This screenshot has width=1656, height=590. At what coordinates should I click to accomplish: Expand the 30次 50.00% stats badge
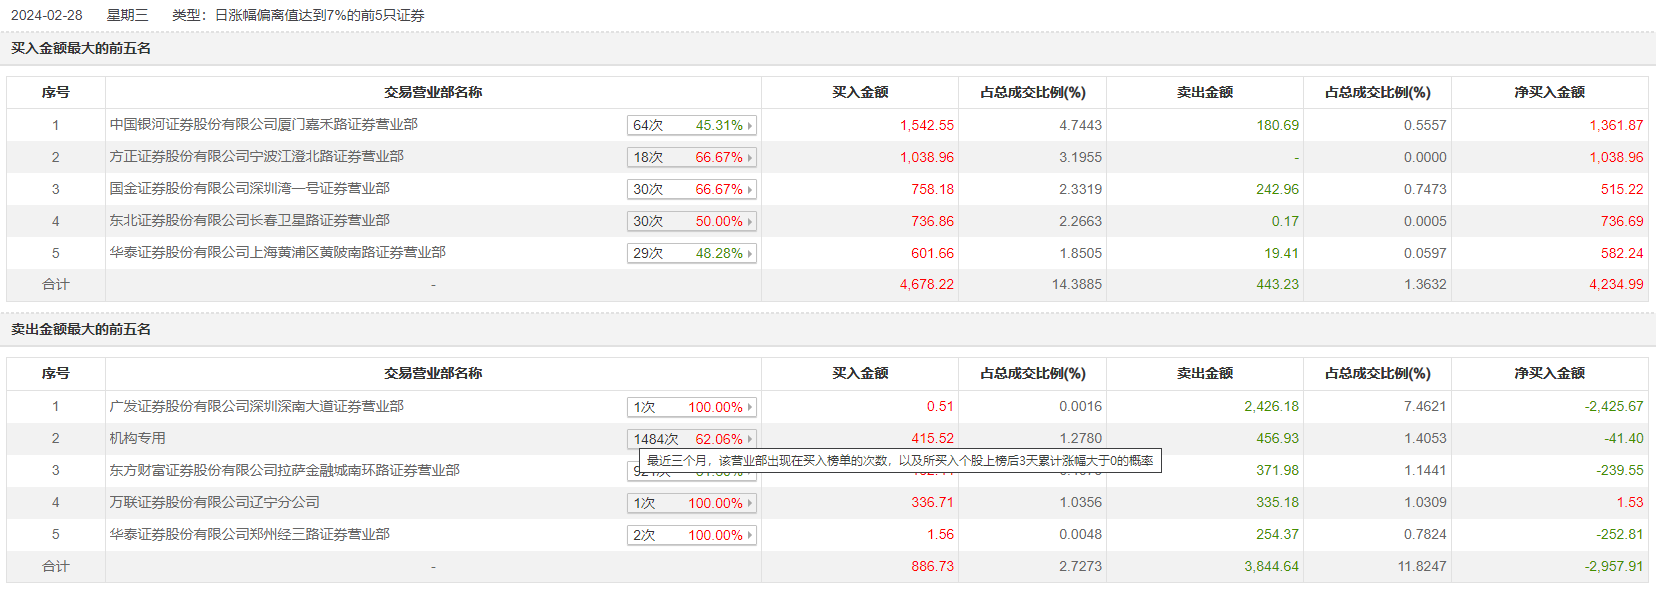coord(691,221)
